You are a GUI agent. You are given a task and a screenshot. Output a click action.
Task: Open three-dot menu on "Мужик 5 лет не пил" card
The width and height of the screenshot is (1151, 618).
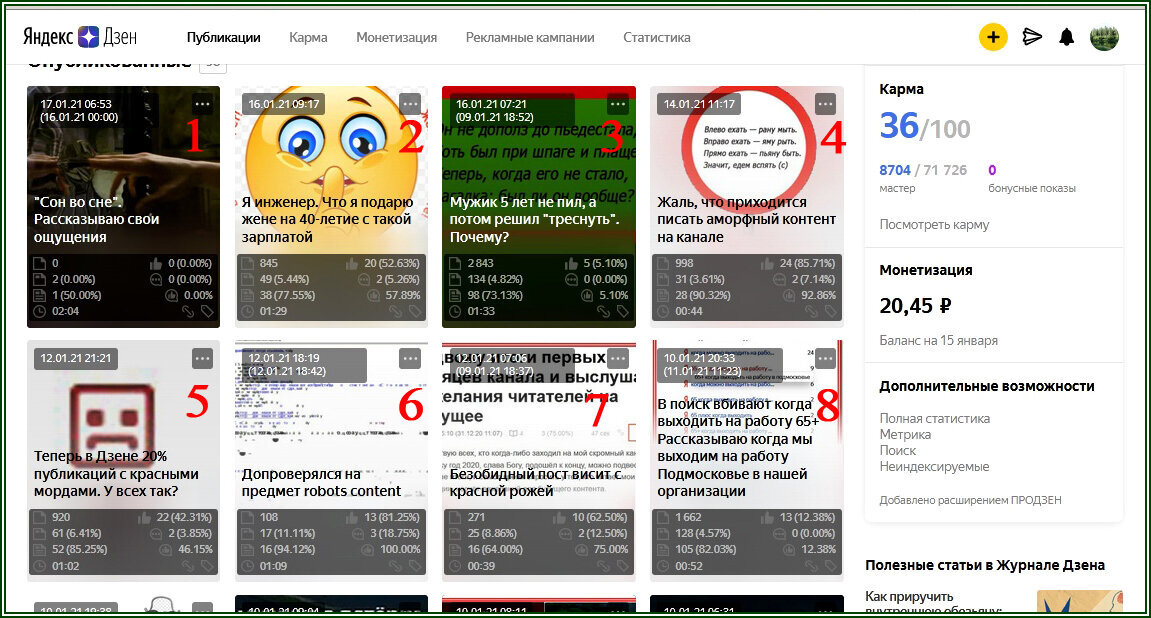(617, 104)
